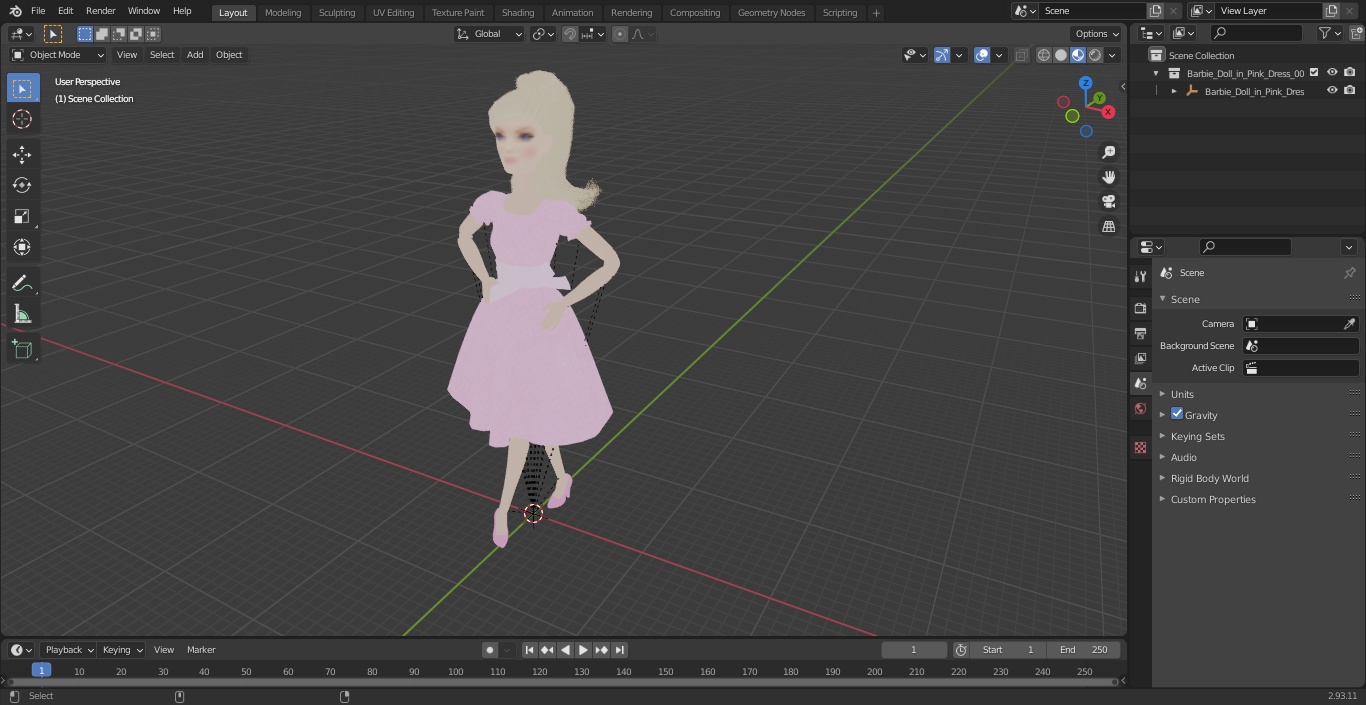1366x705 pixels.
Task: Switch to Solid viewport shading
Action: pyautogui.click(x=1061, y=55)
